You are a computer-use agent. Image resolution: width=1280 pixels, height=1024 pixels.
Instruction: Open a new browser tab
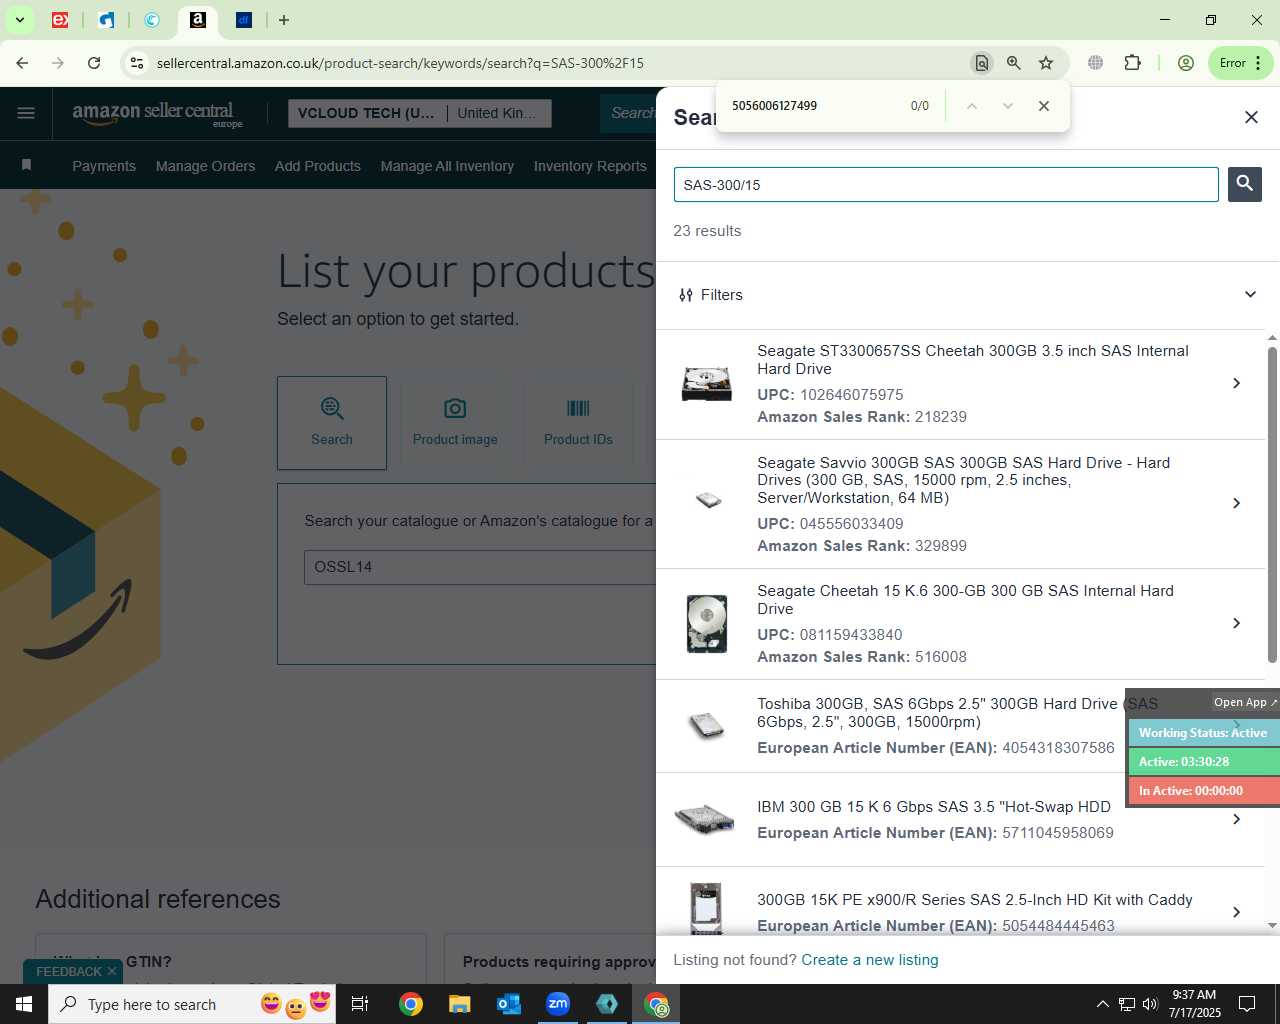(284, 20)
